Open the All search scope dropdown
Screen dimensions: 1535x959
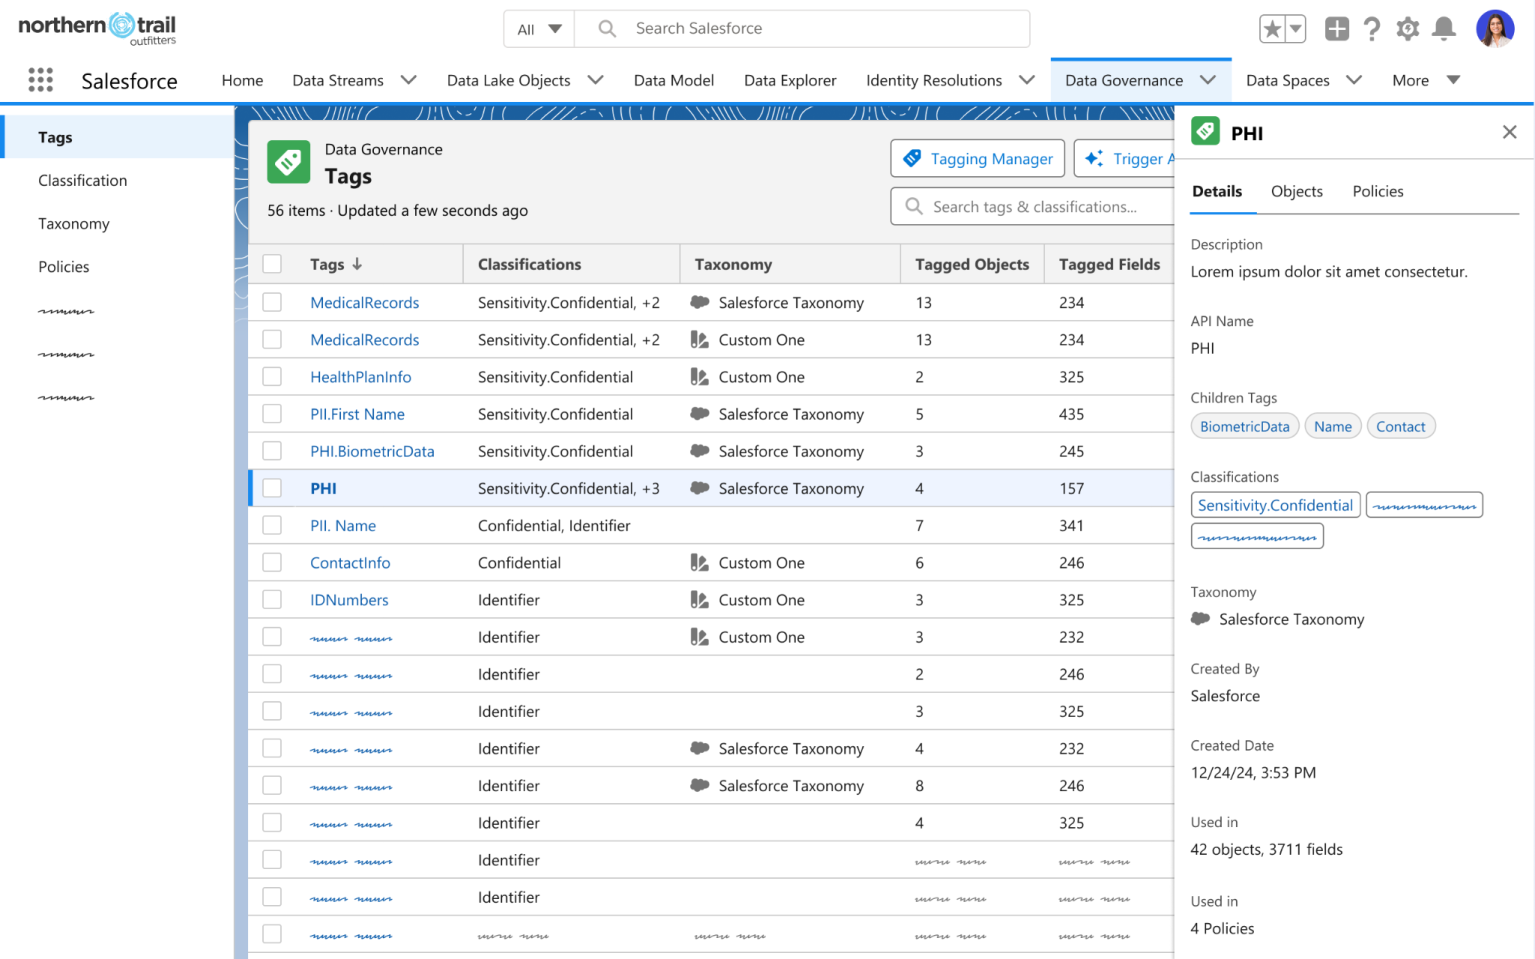click(538, 28)
